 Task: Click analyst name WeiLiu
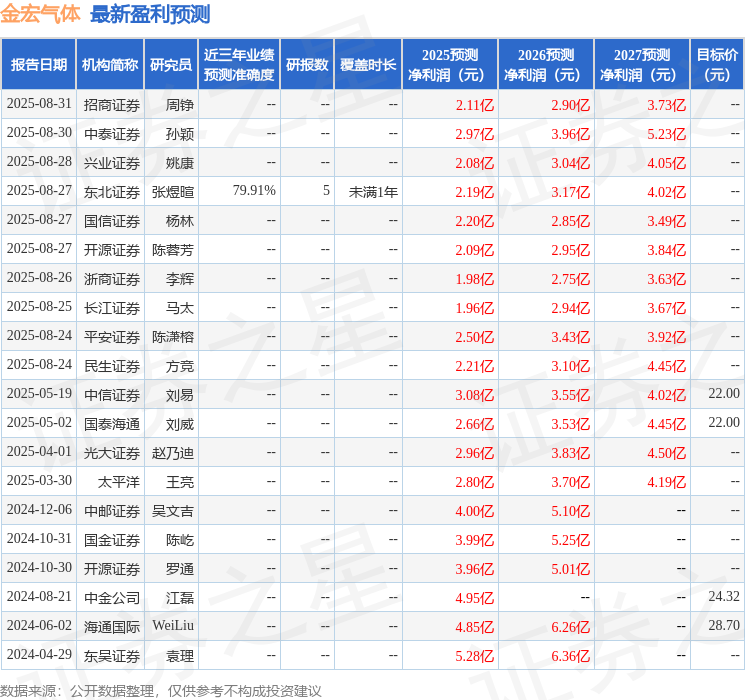click(173, 625)
